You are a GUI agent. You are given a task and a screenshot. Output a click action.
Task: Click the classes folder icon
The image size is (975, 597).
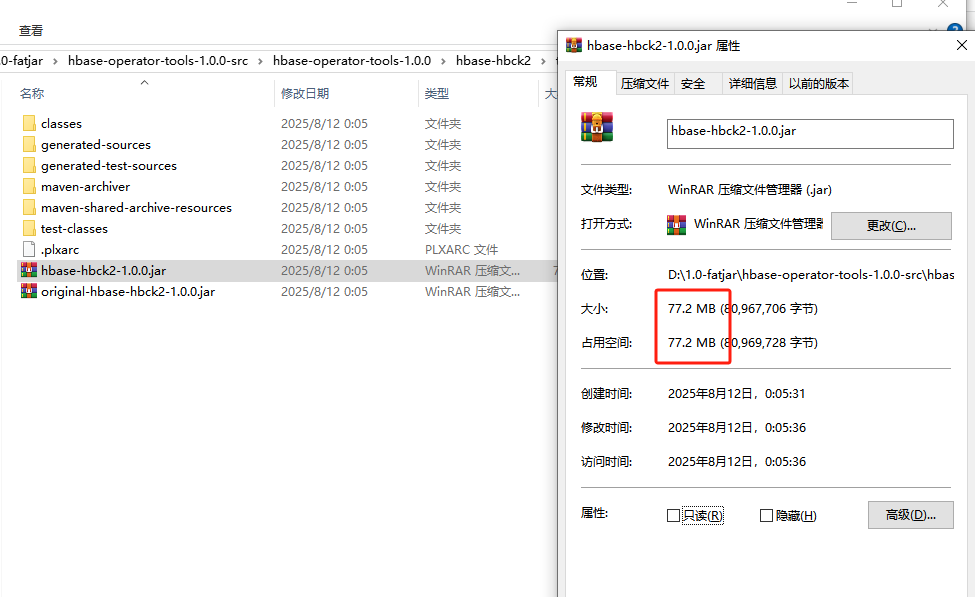pos(29,123)
